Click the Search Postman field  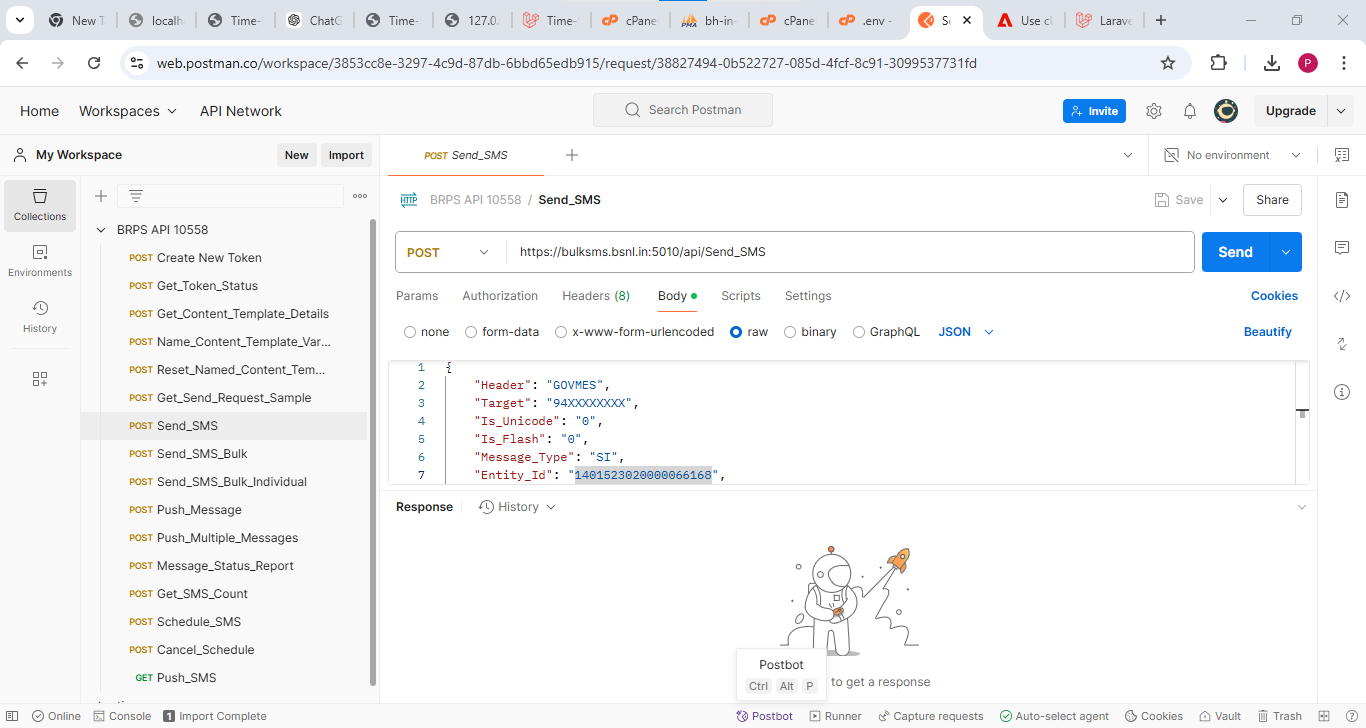(683, 110)
